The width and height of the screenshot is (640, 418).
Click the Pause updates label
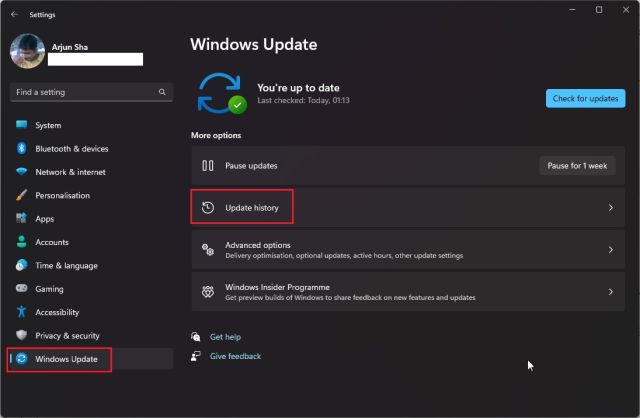(251, 166)
